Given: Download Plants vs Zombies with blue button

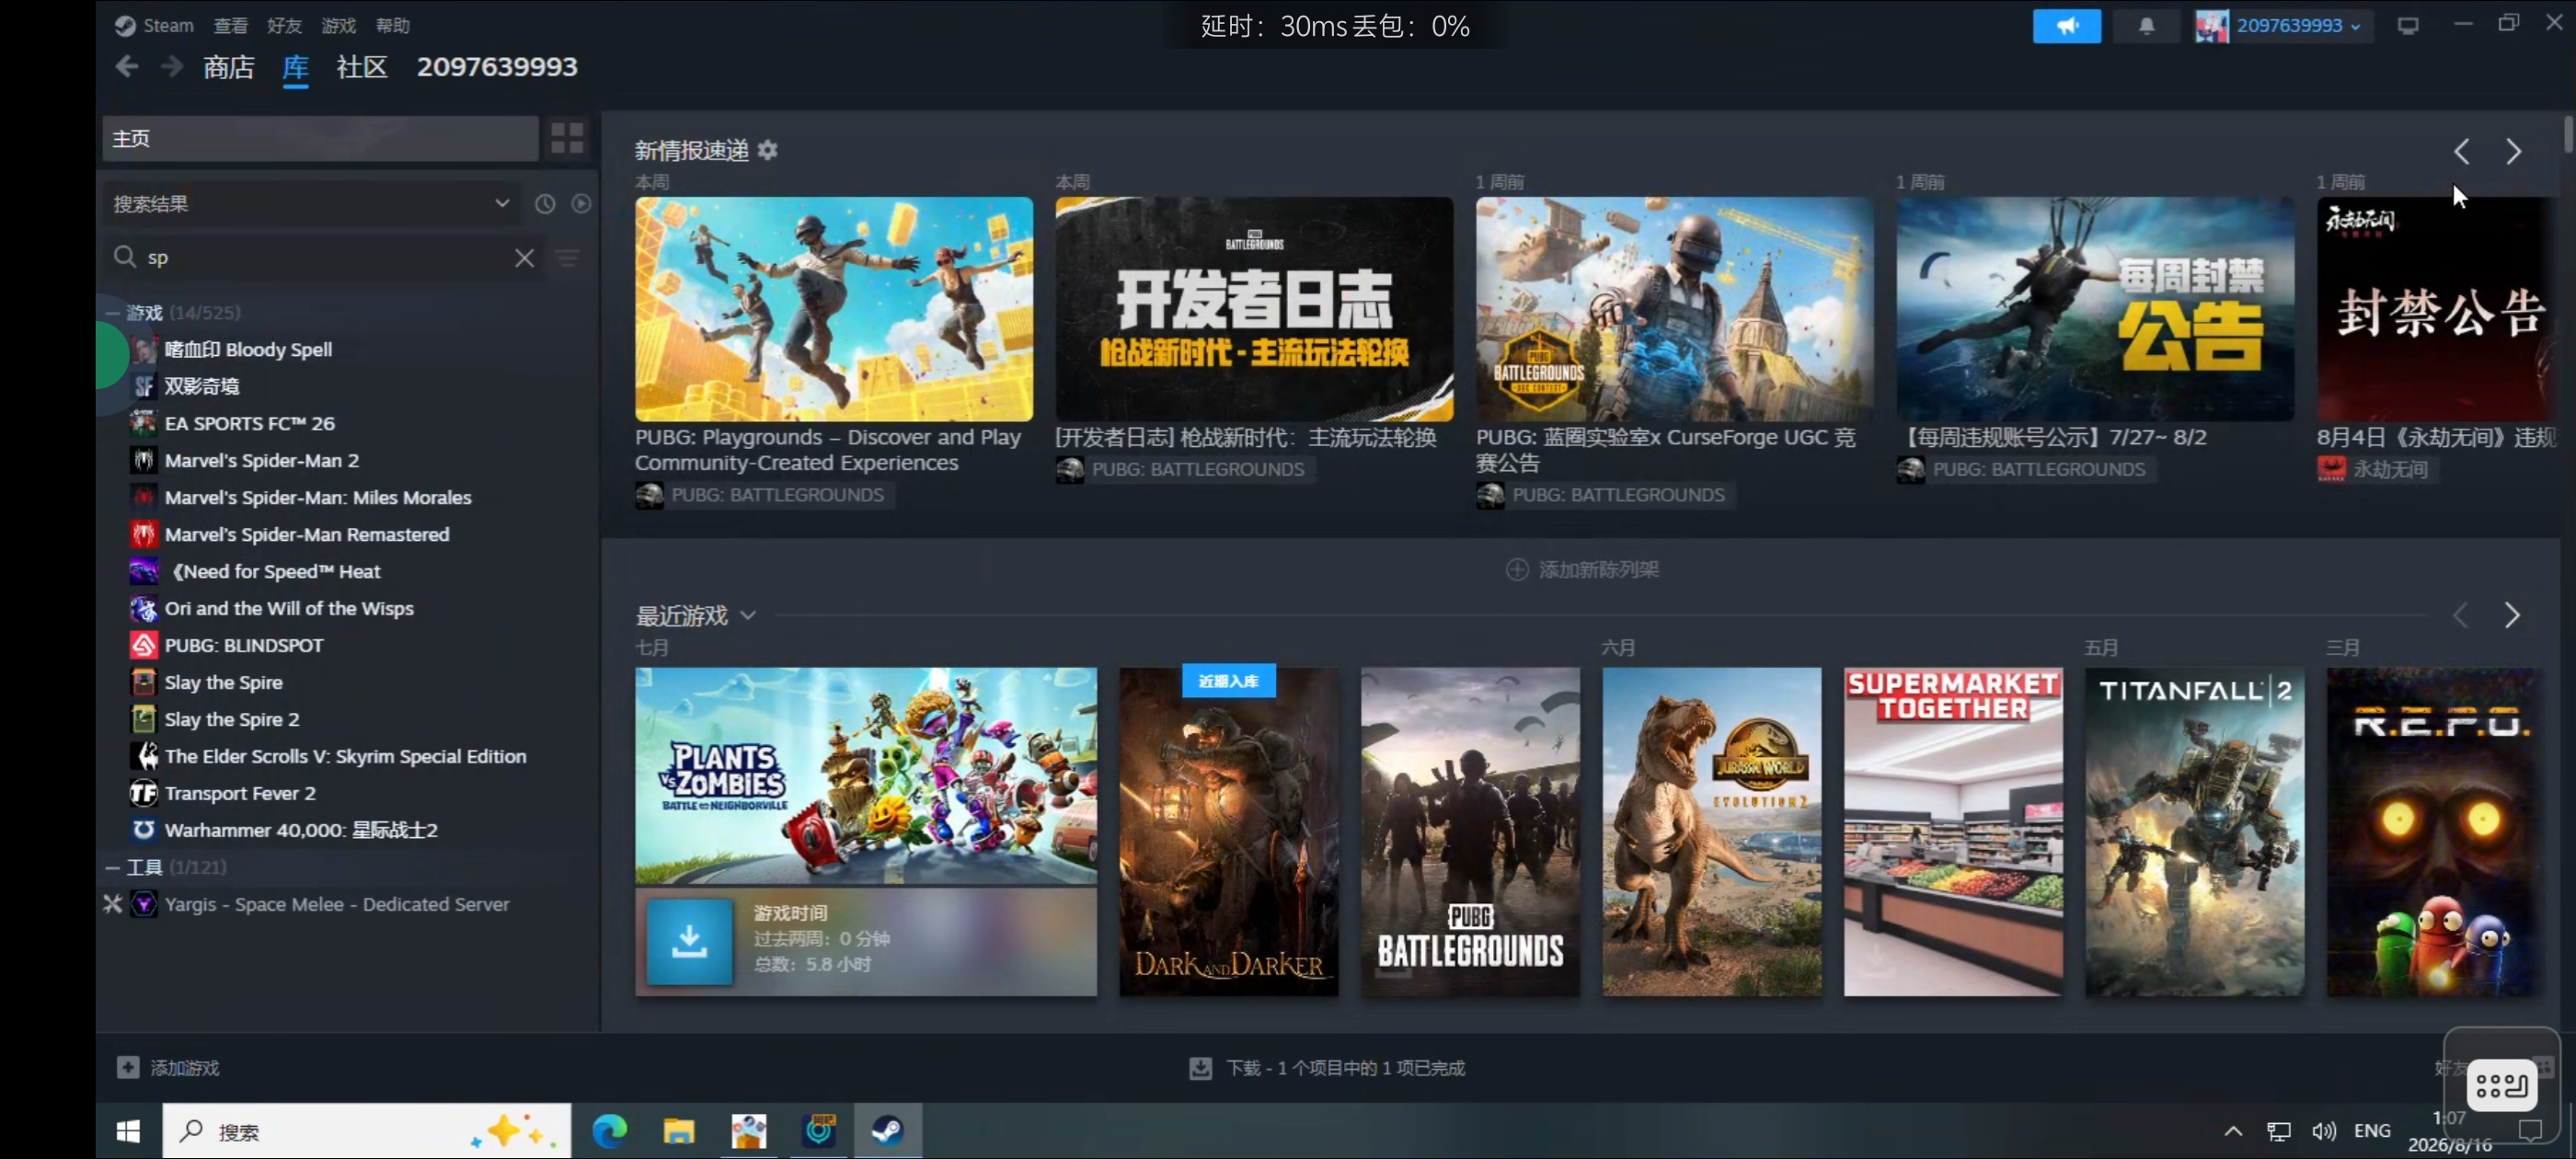Looking at the screenshot, I should [689, 941].
